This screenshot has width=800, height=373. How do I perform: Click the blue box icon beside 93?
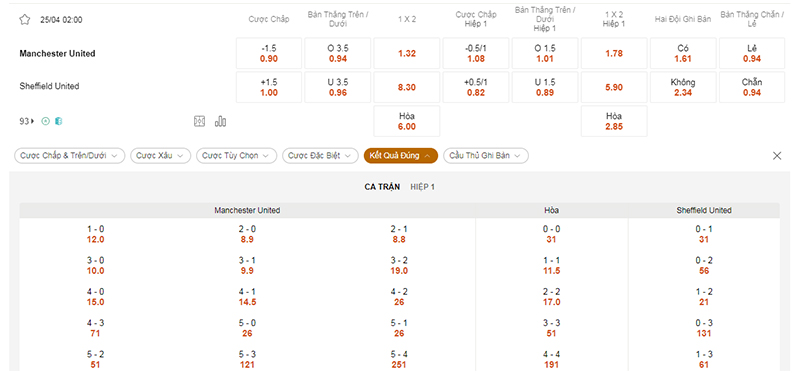coord(59,121)
